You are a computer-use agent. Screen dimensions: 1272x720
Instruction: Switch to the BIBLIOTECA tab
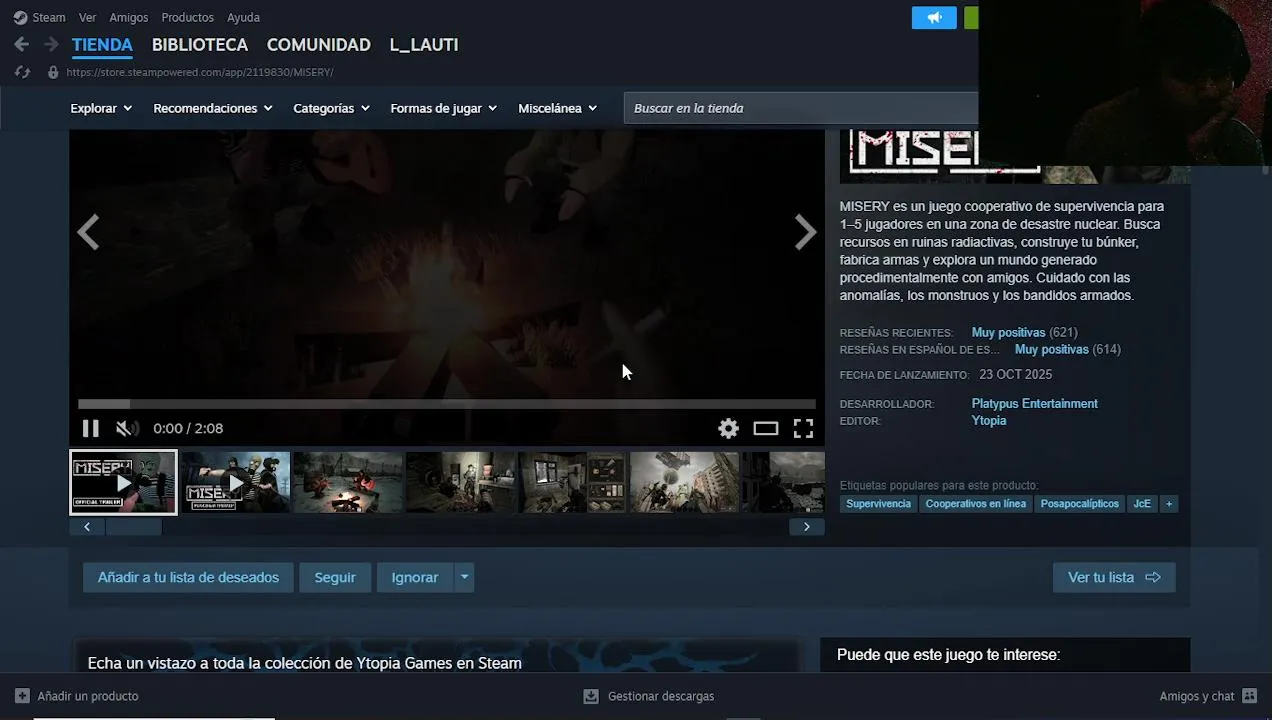200,44
